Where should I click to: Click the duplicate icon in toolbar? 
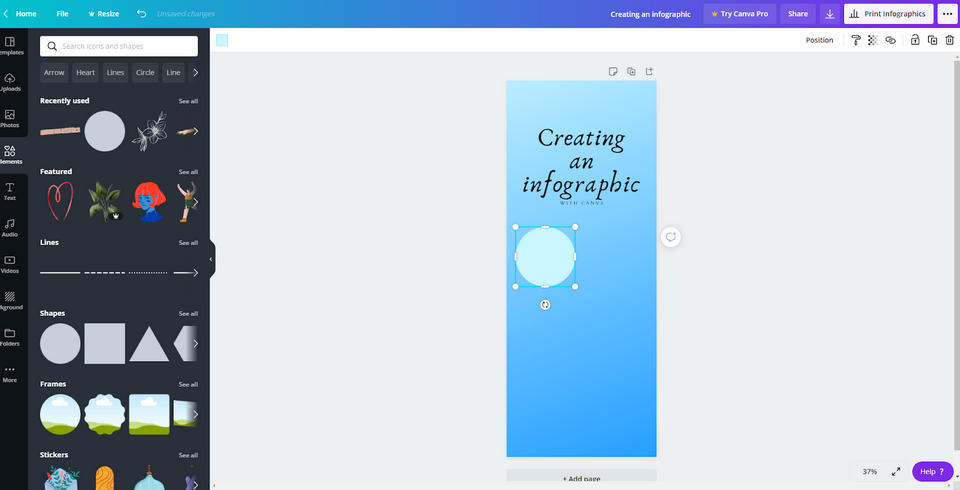(932, 40)
